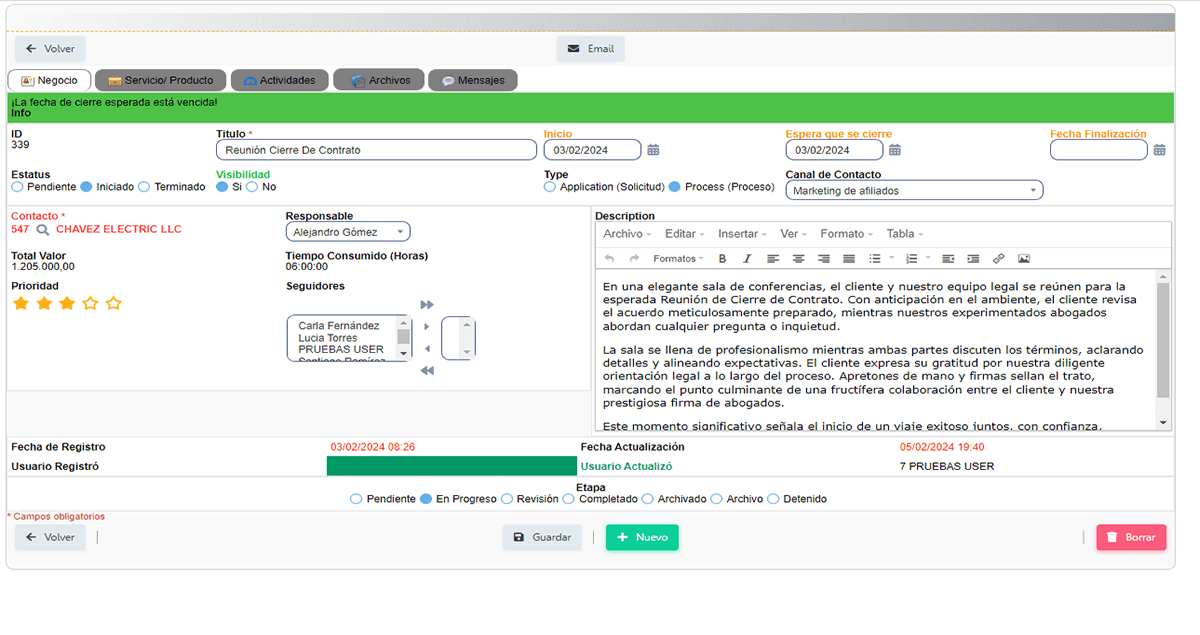This screenshot has height=635, width=1200.
Task: Open the Espera que se cierre calendar
Action: coord(895,150)
